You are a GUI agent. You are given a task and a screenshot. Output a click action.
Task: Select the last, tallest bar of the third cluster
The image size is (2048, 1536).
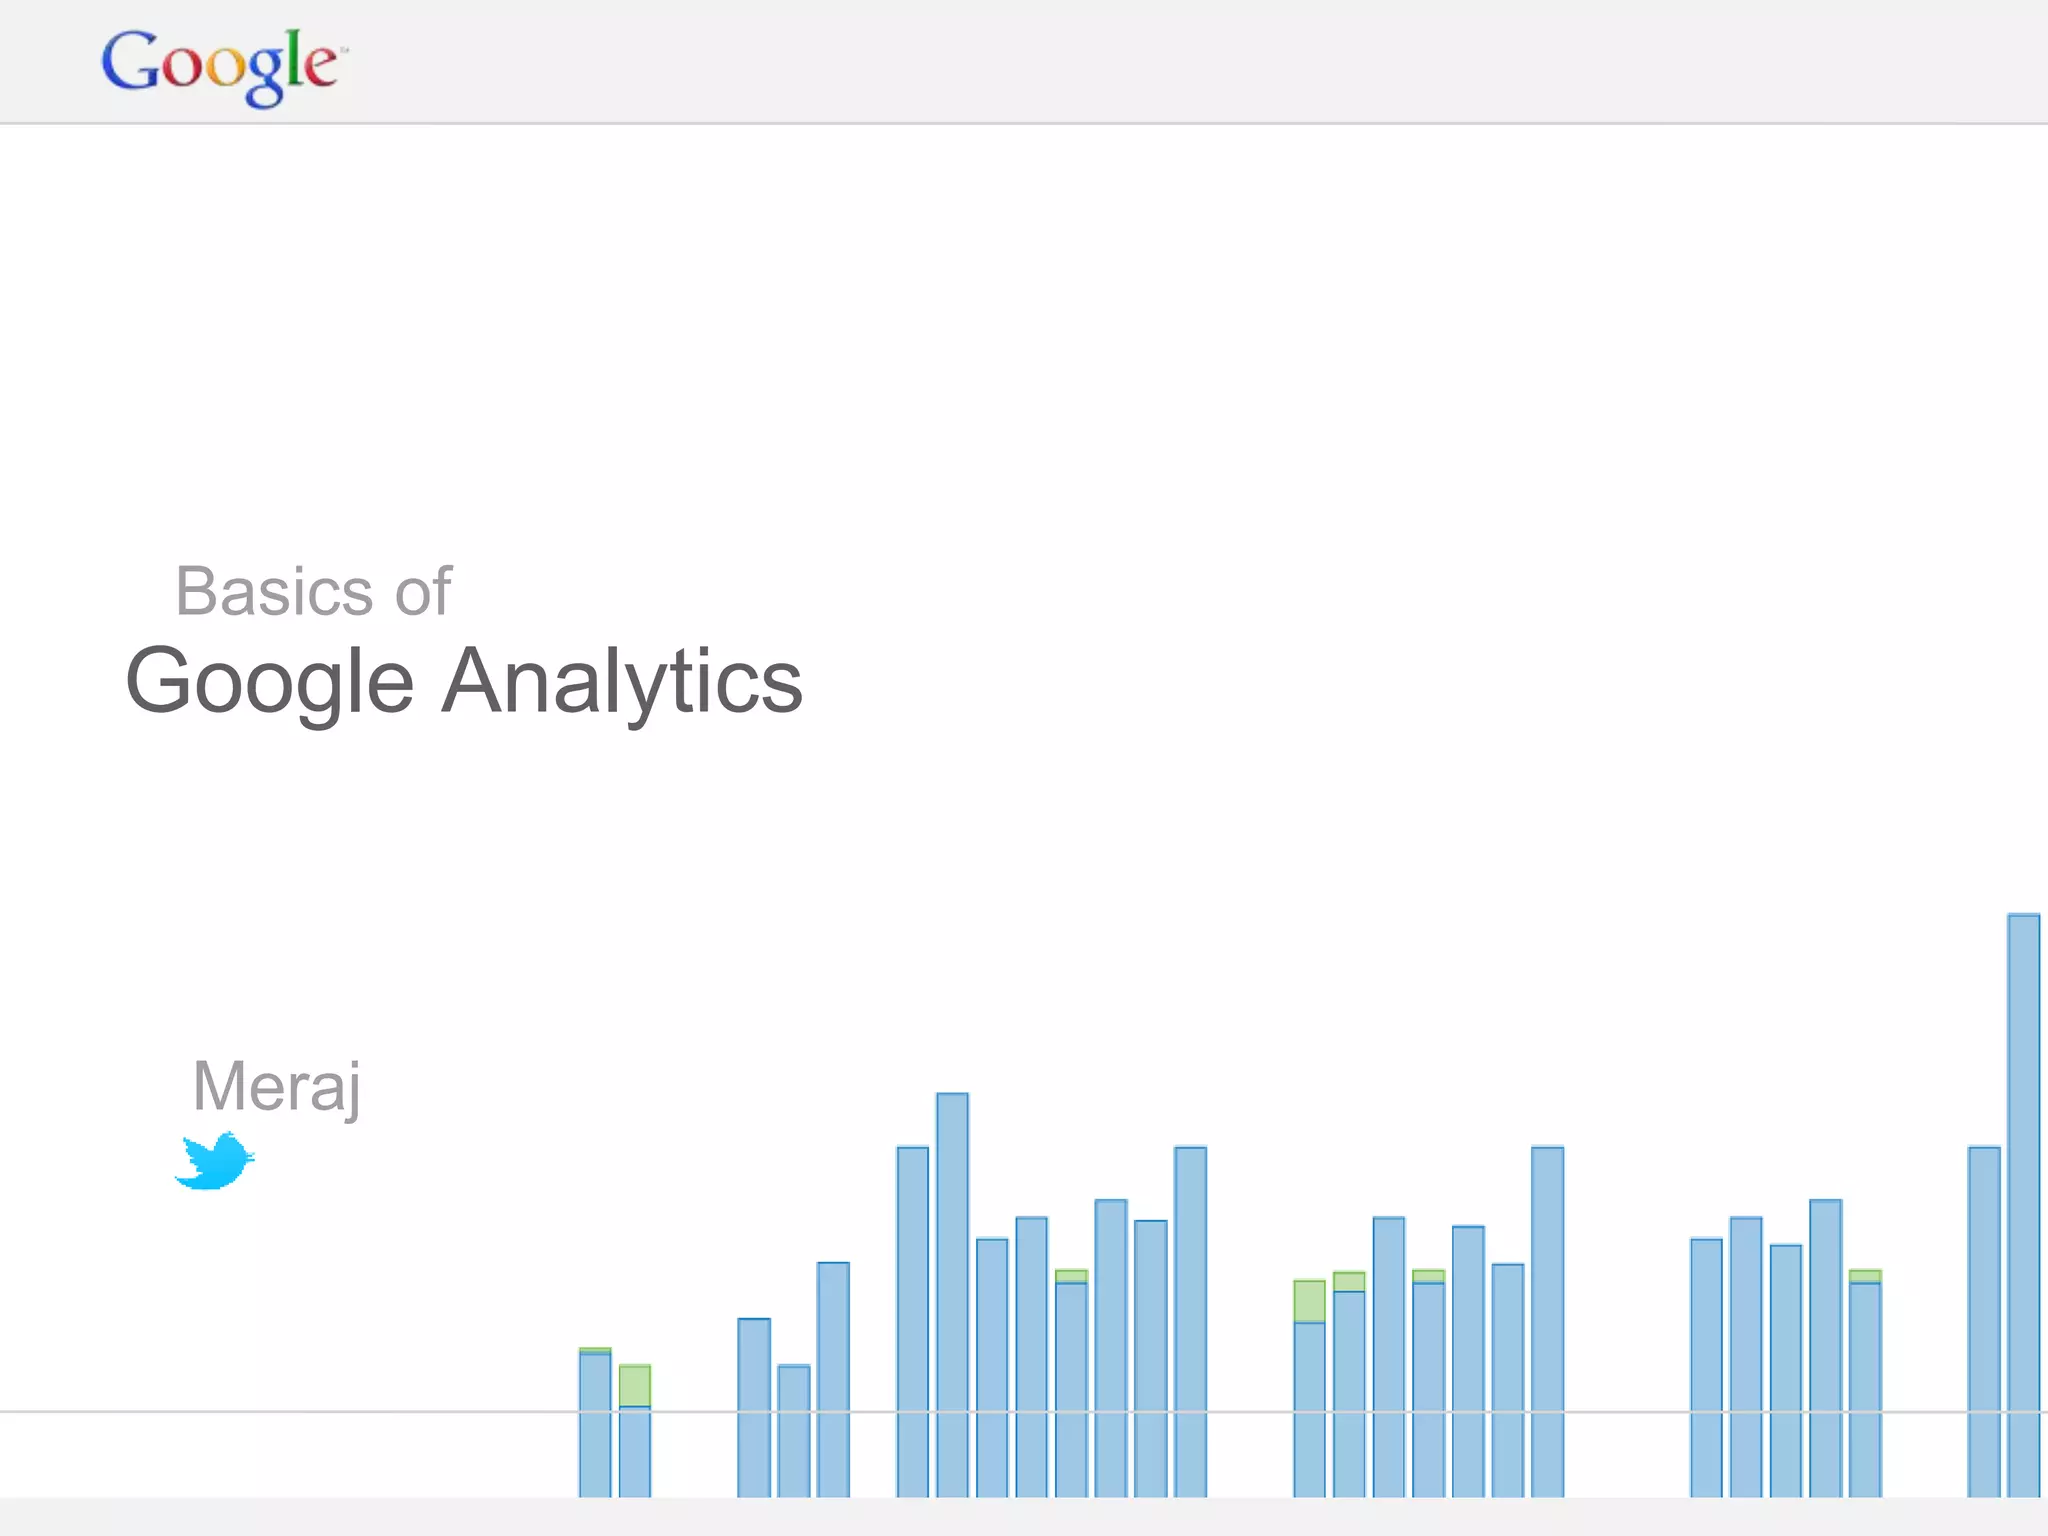pyautogui.click(x=1547, y=1320)
